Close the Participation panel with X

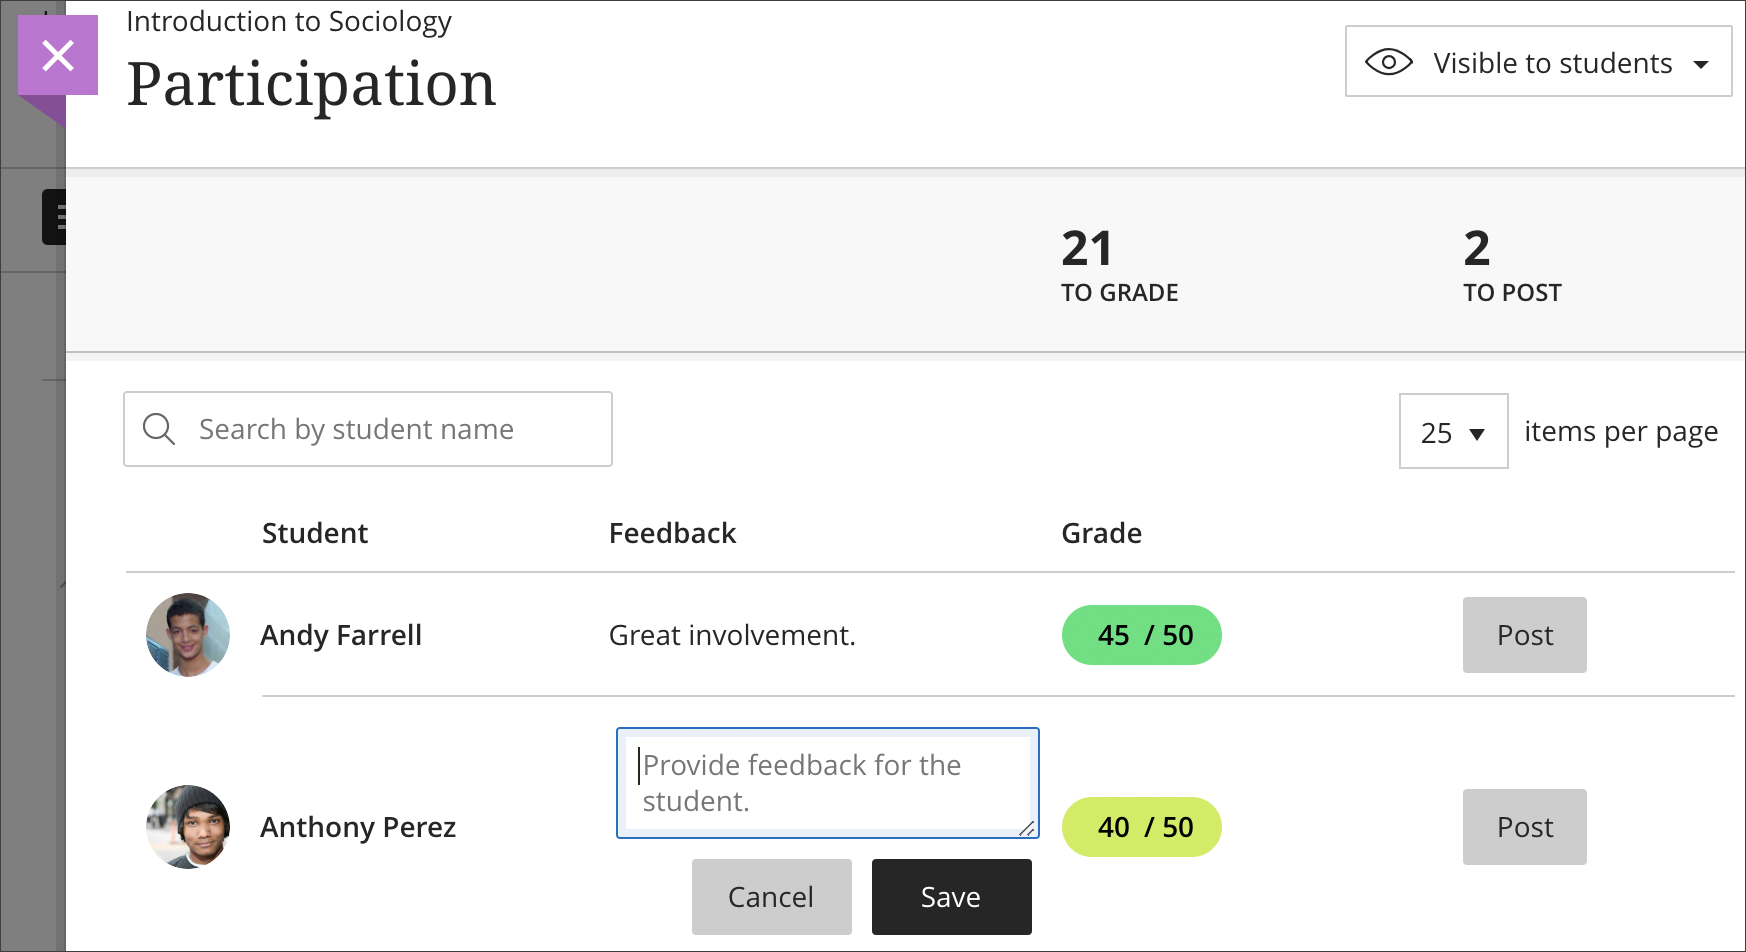[x=58, y=56]
